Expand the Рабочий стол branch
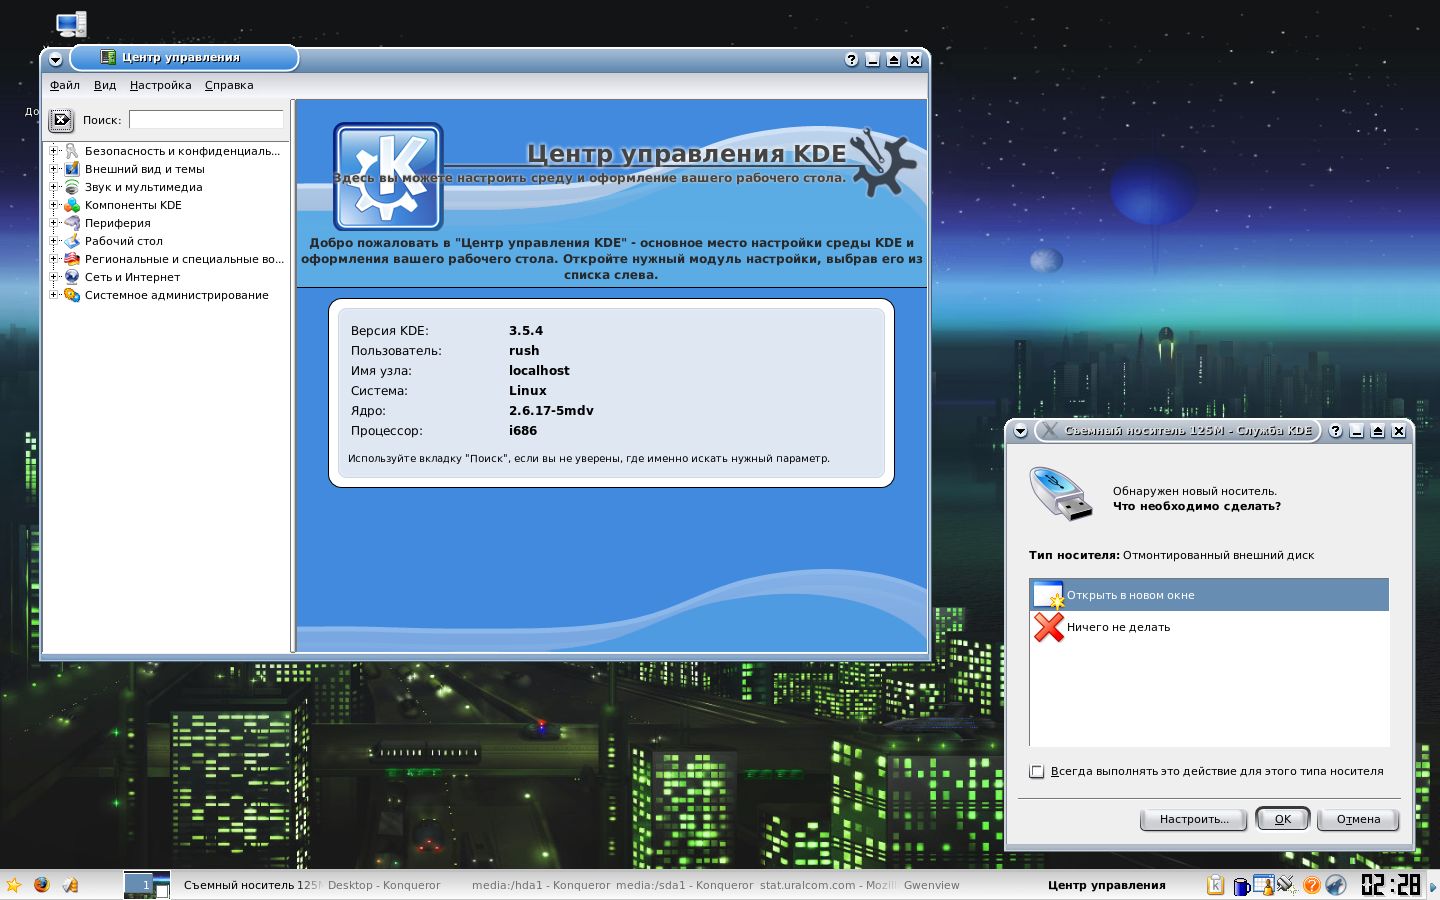The height and width of the screenshot is (900, 1440). pyautogui.click(x=54, y=241)
